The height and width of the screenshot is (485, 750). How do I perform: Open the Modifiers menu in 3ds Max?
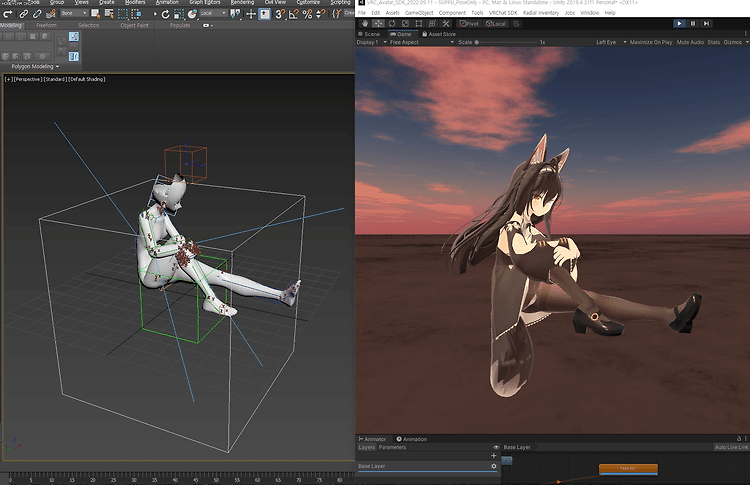(135, 2)
